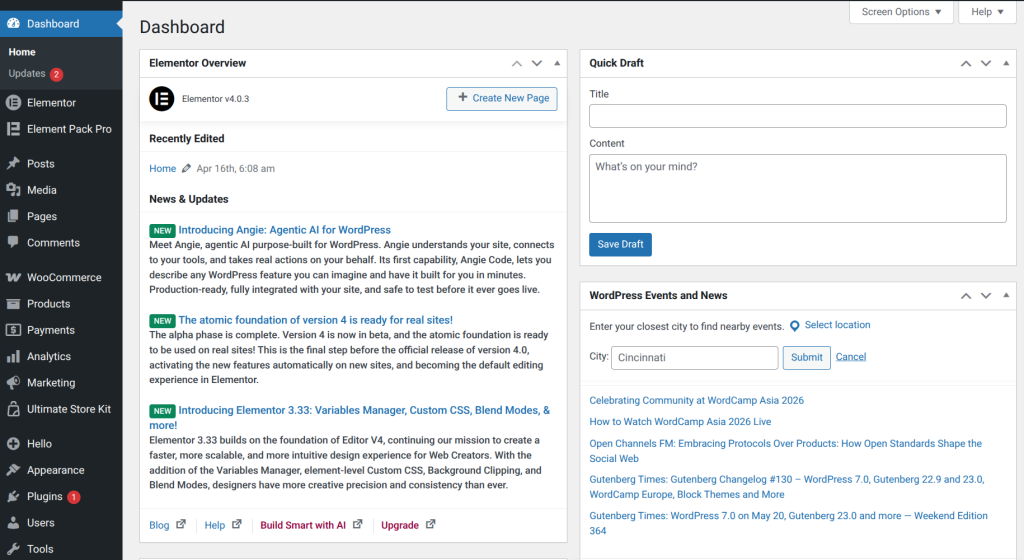1024x560 pixels.
Task: Move WordPress Events and News widget down
Action: (x=986, y=296)
